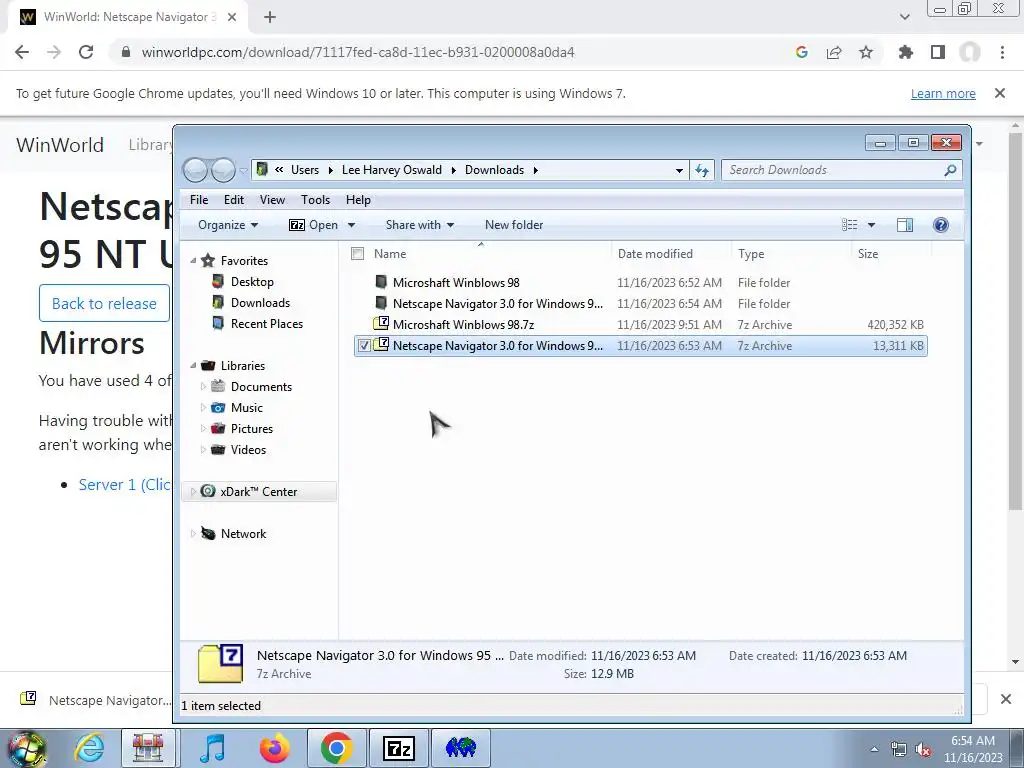Open Explorer help question mark icon
Screen dimensions: 1024x768
pyautogui.click(x=940, y=225)
